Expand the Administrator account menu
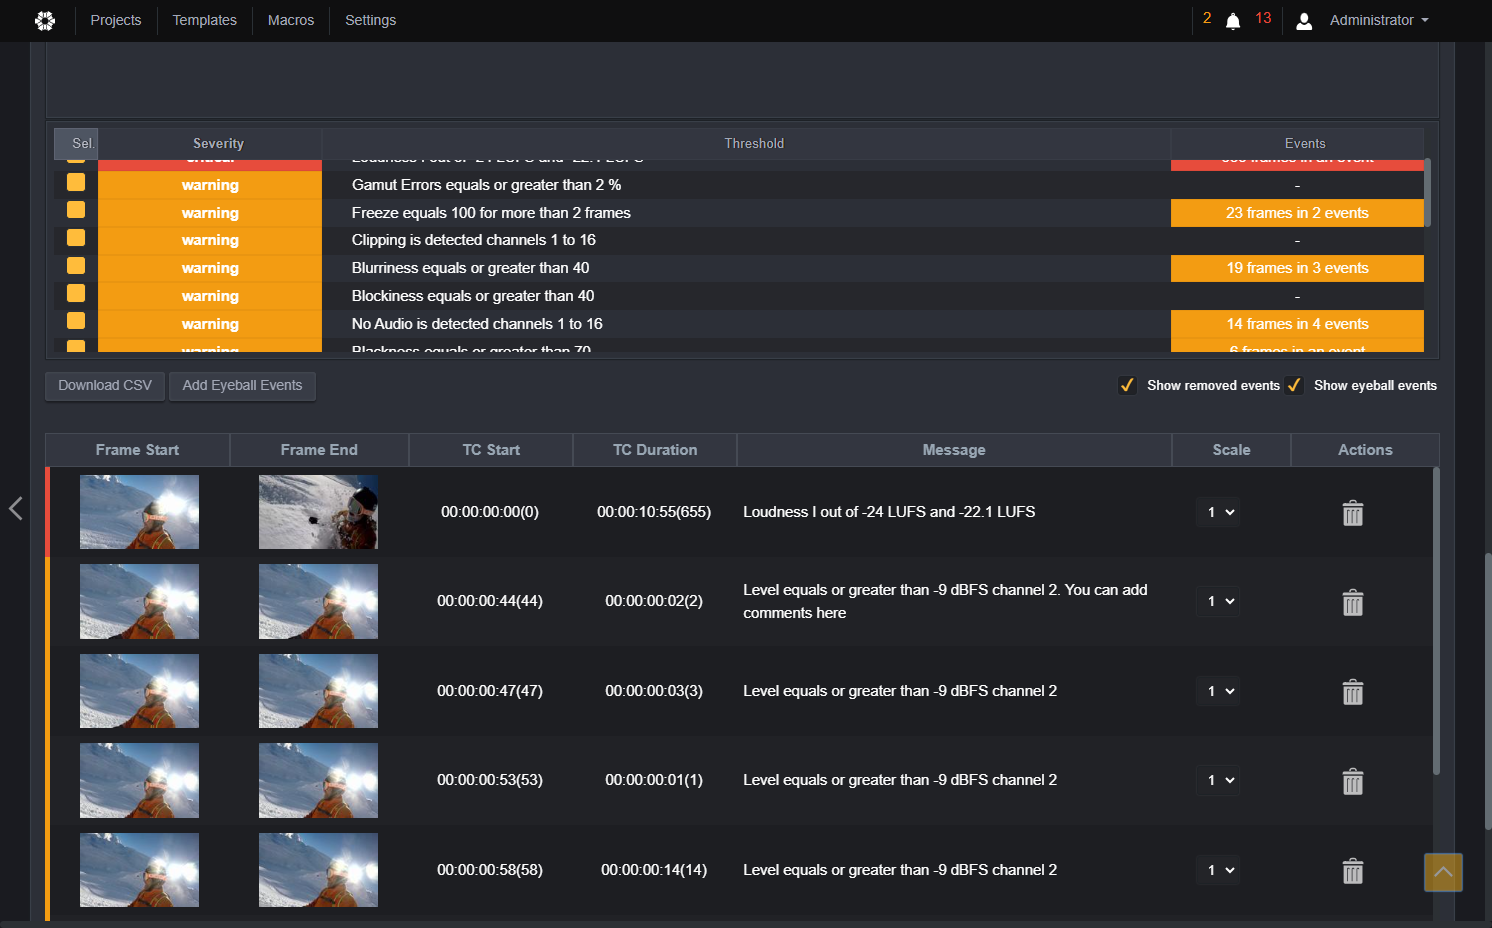Viewport: 1492px width, 928px height. 1378,20
